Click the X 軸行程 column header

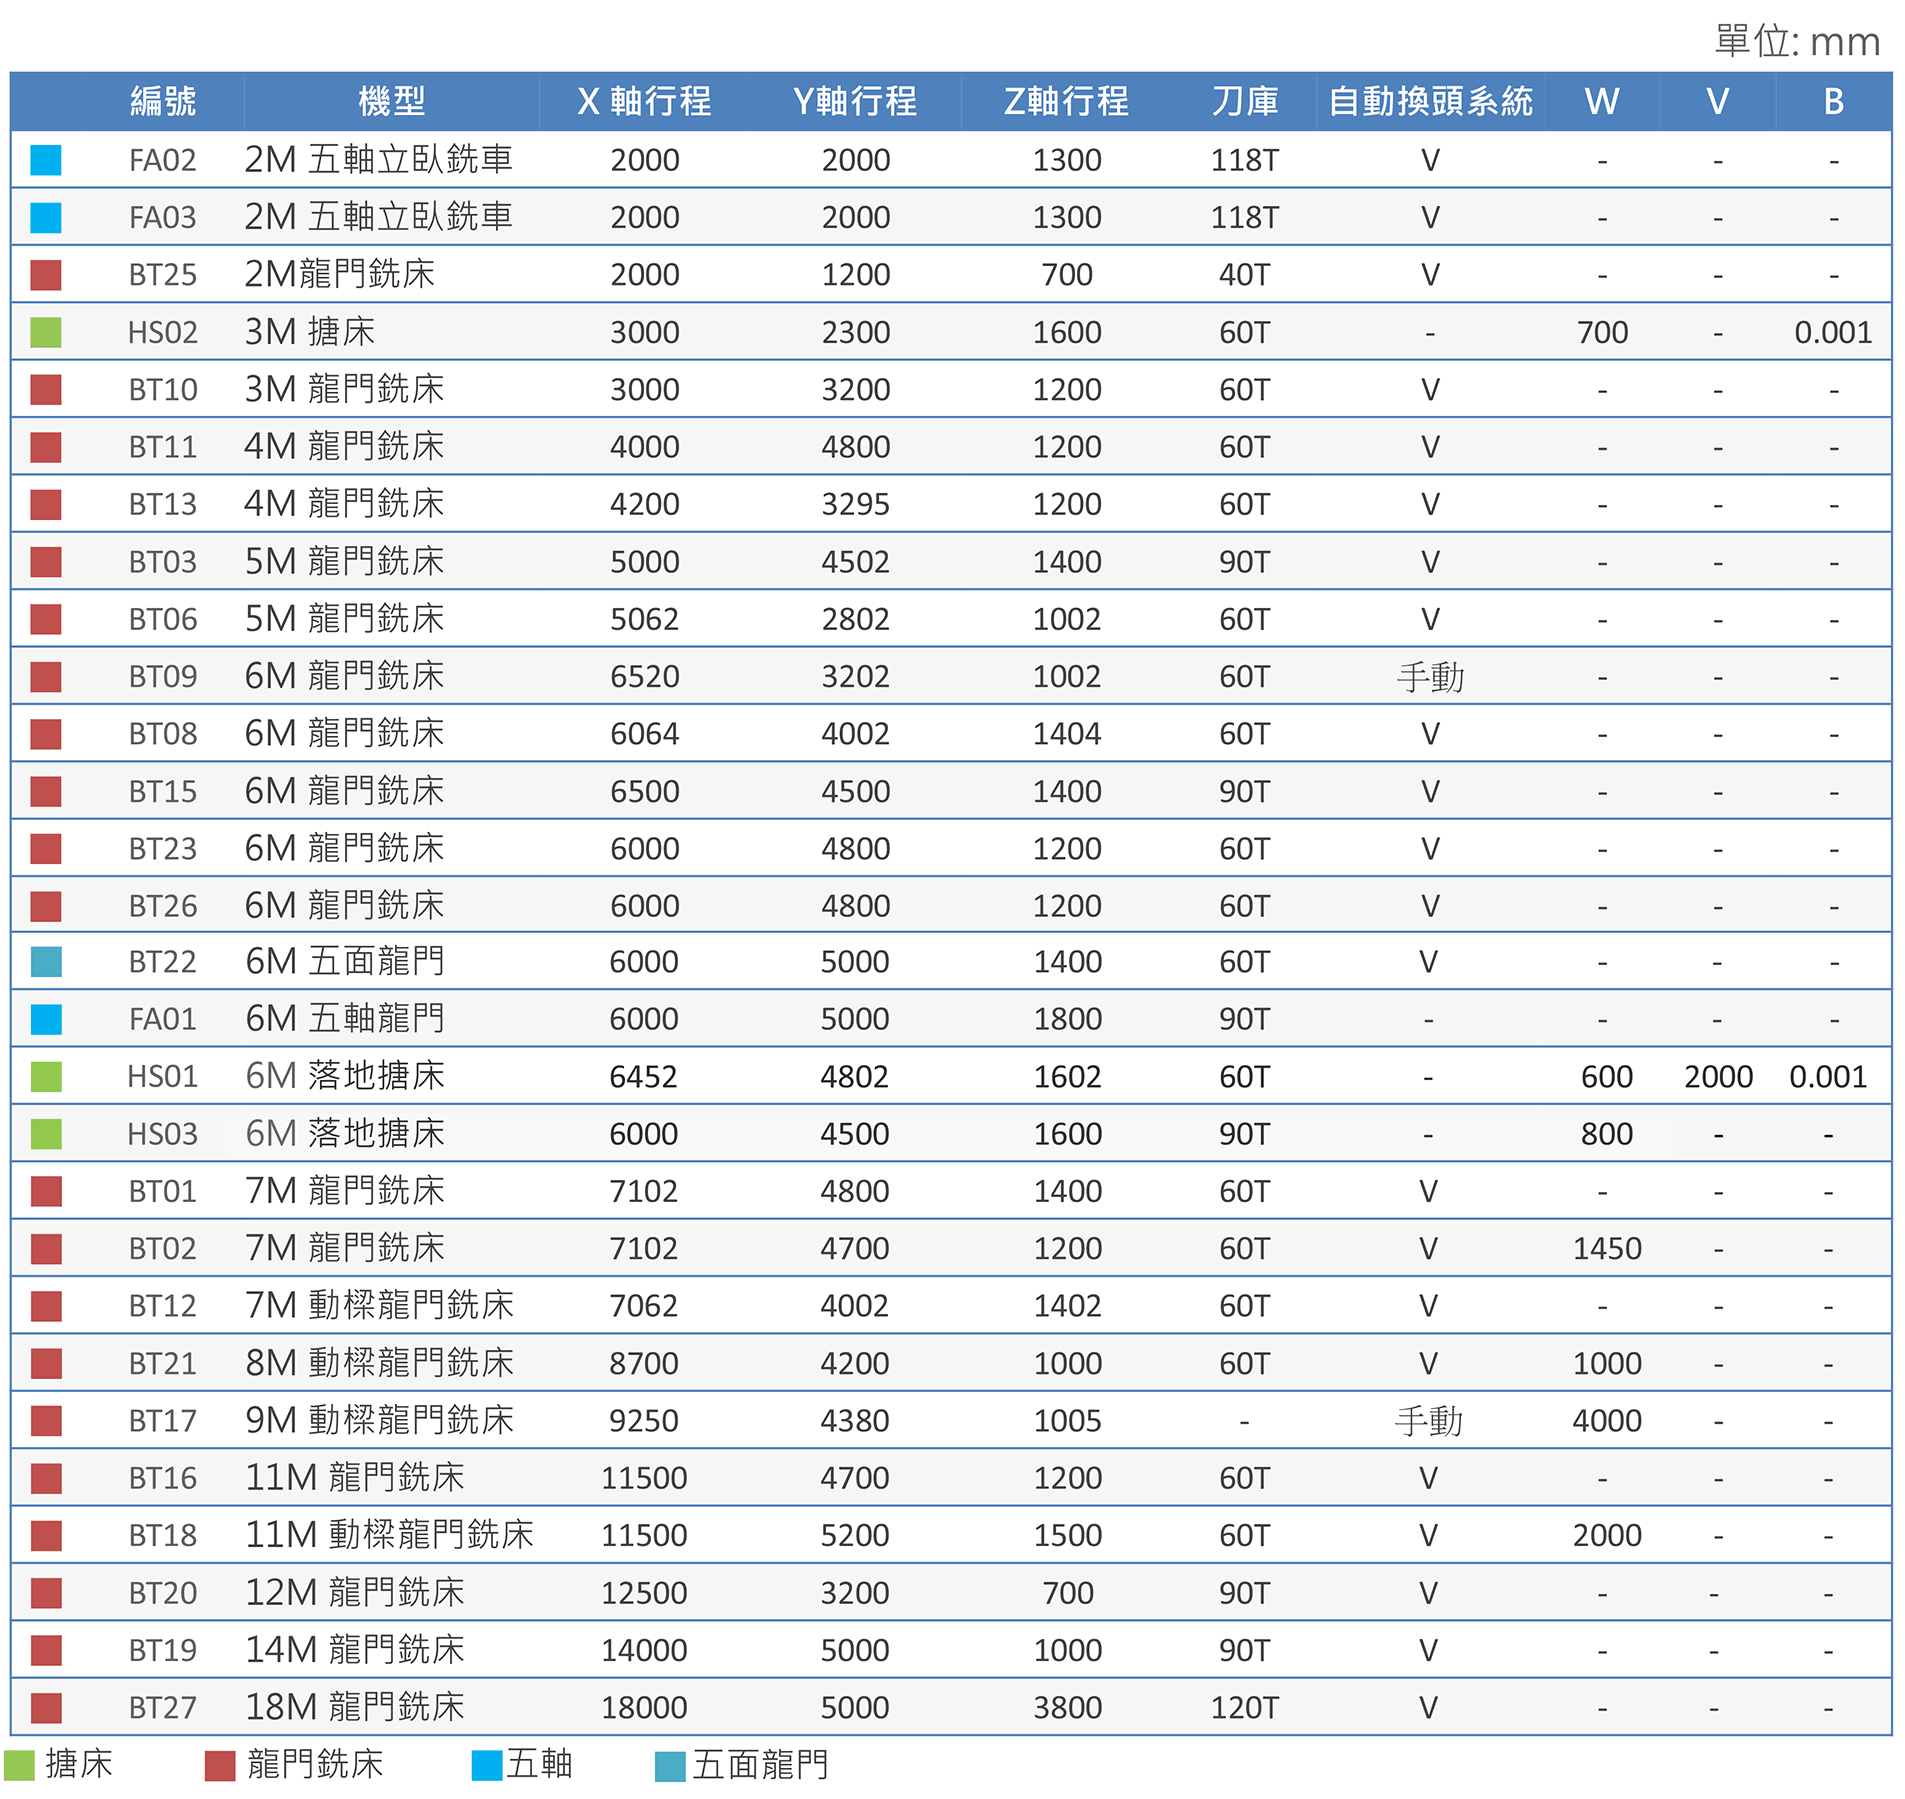[x=644, y=101]
